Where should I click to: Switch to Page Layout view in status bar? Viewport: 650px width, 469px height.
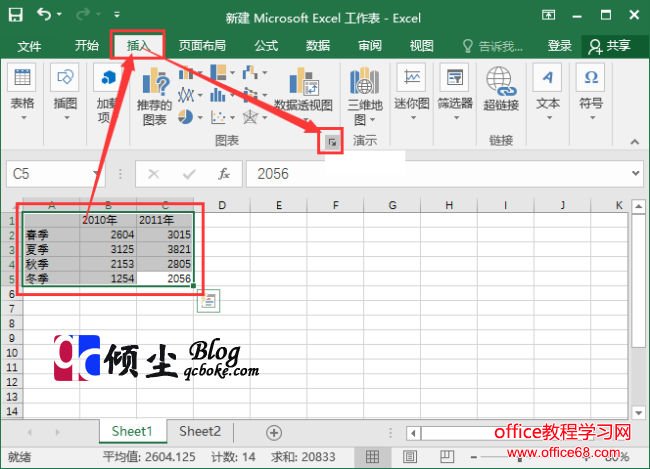[410, 457]
